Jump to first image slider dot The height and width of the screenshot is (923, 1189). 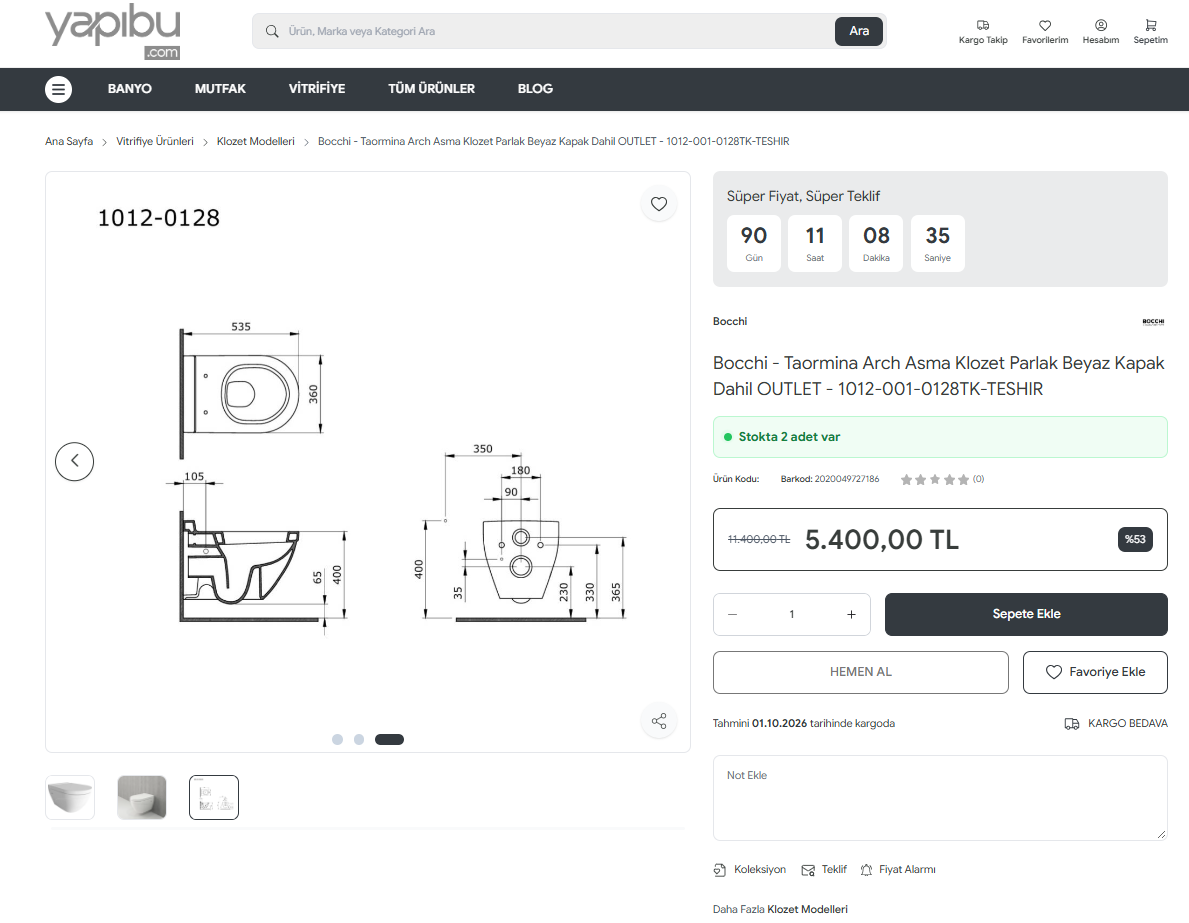tap(337, 739)
